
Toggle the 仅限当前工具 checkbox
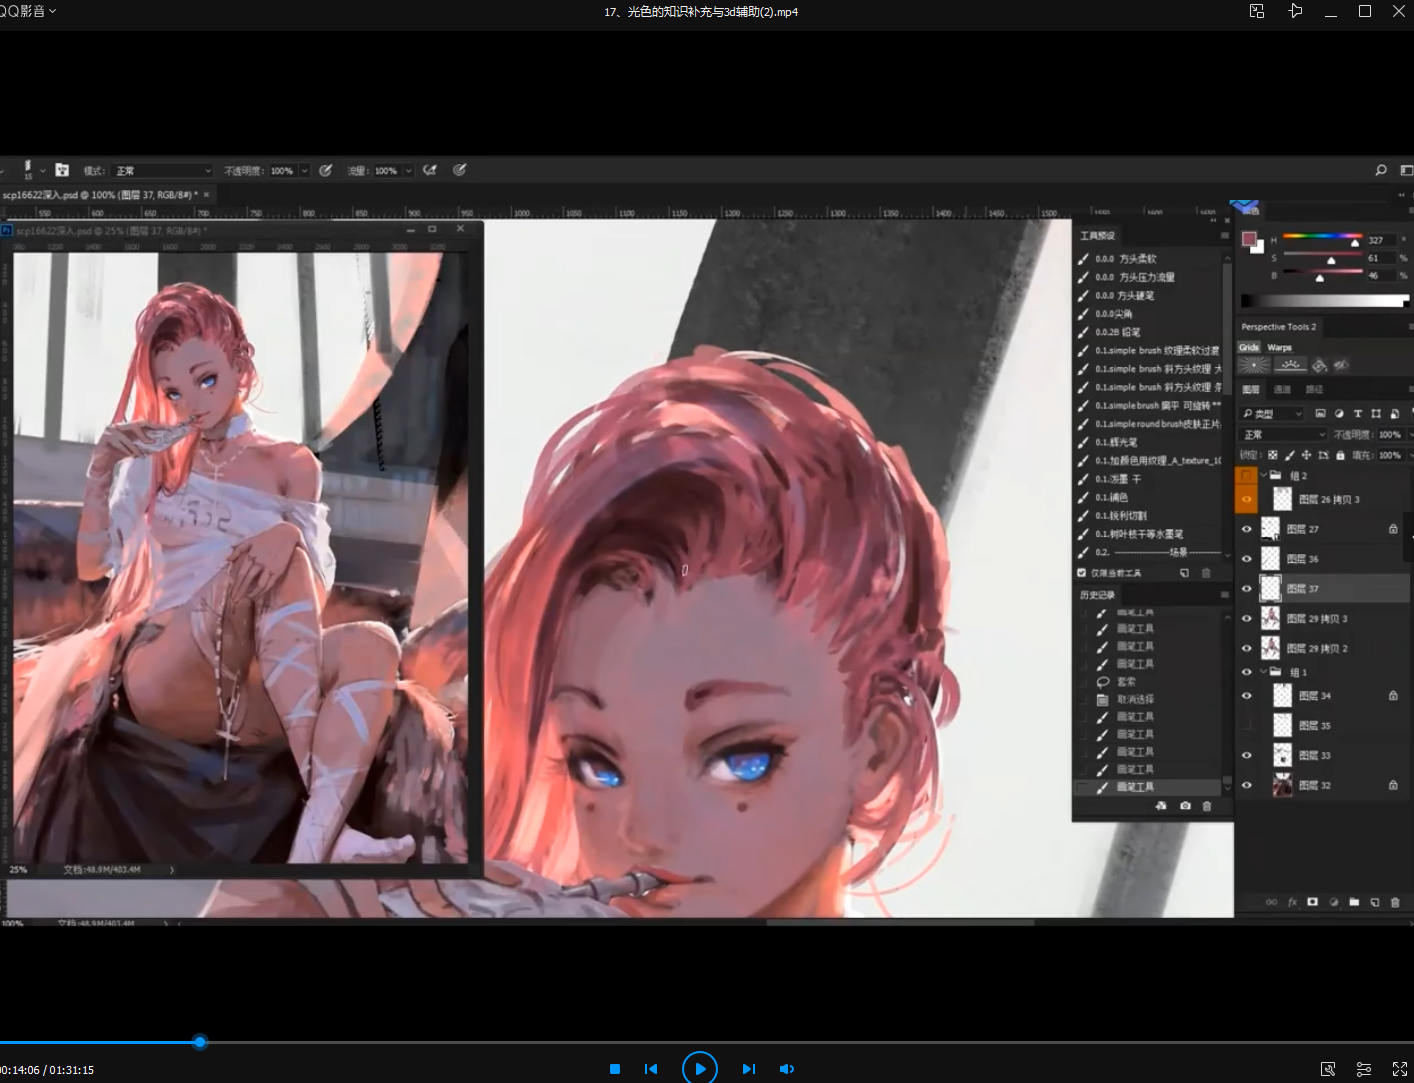pyautogui.click(x=1081, y=573)
